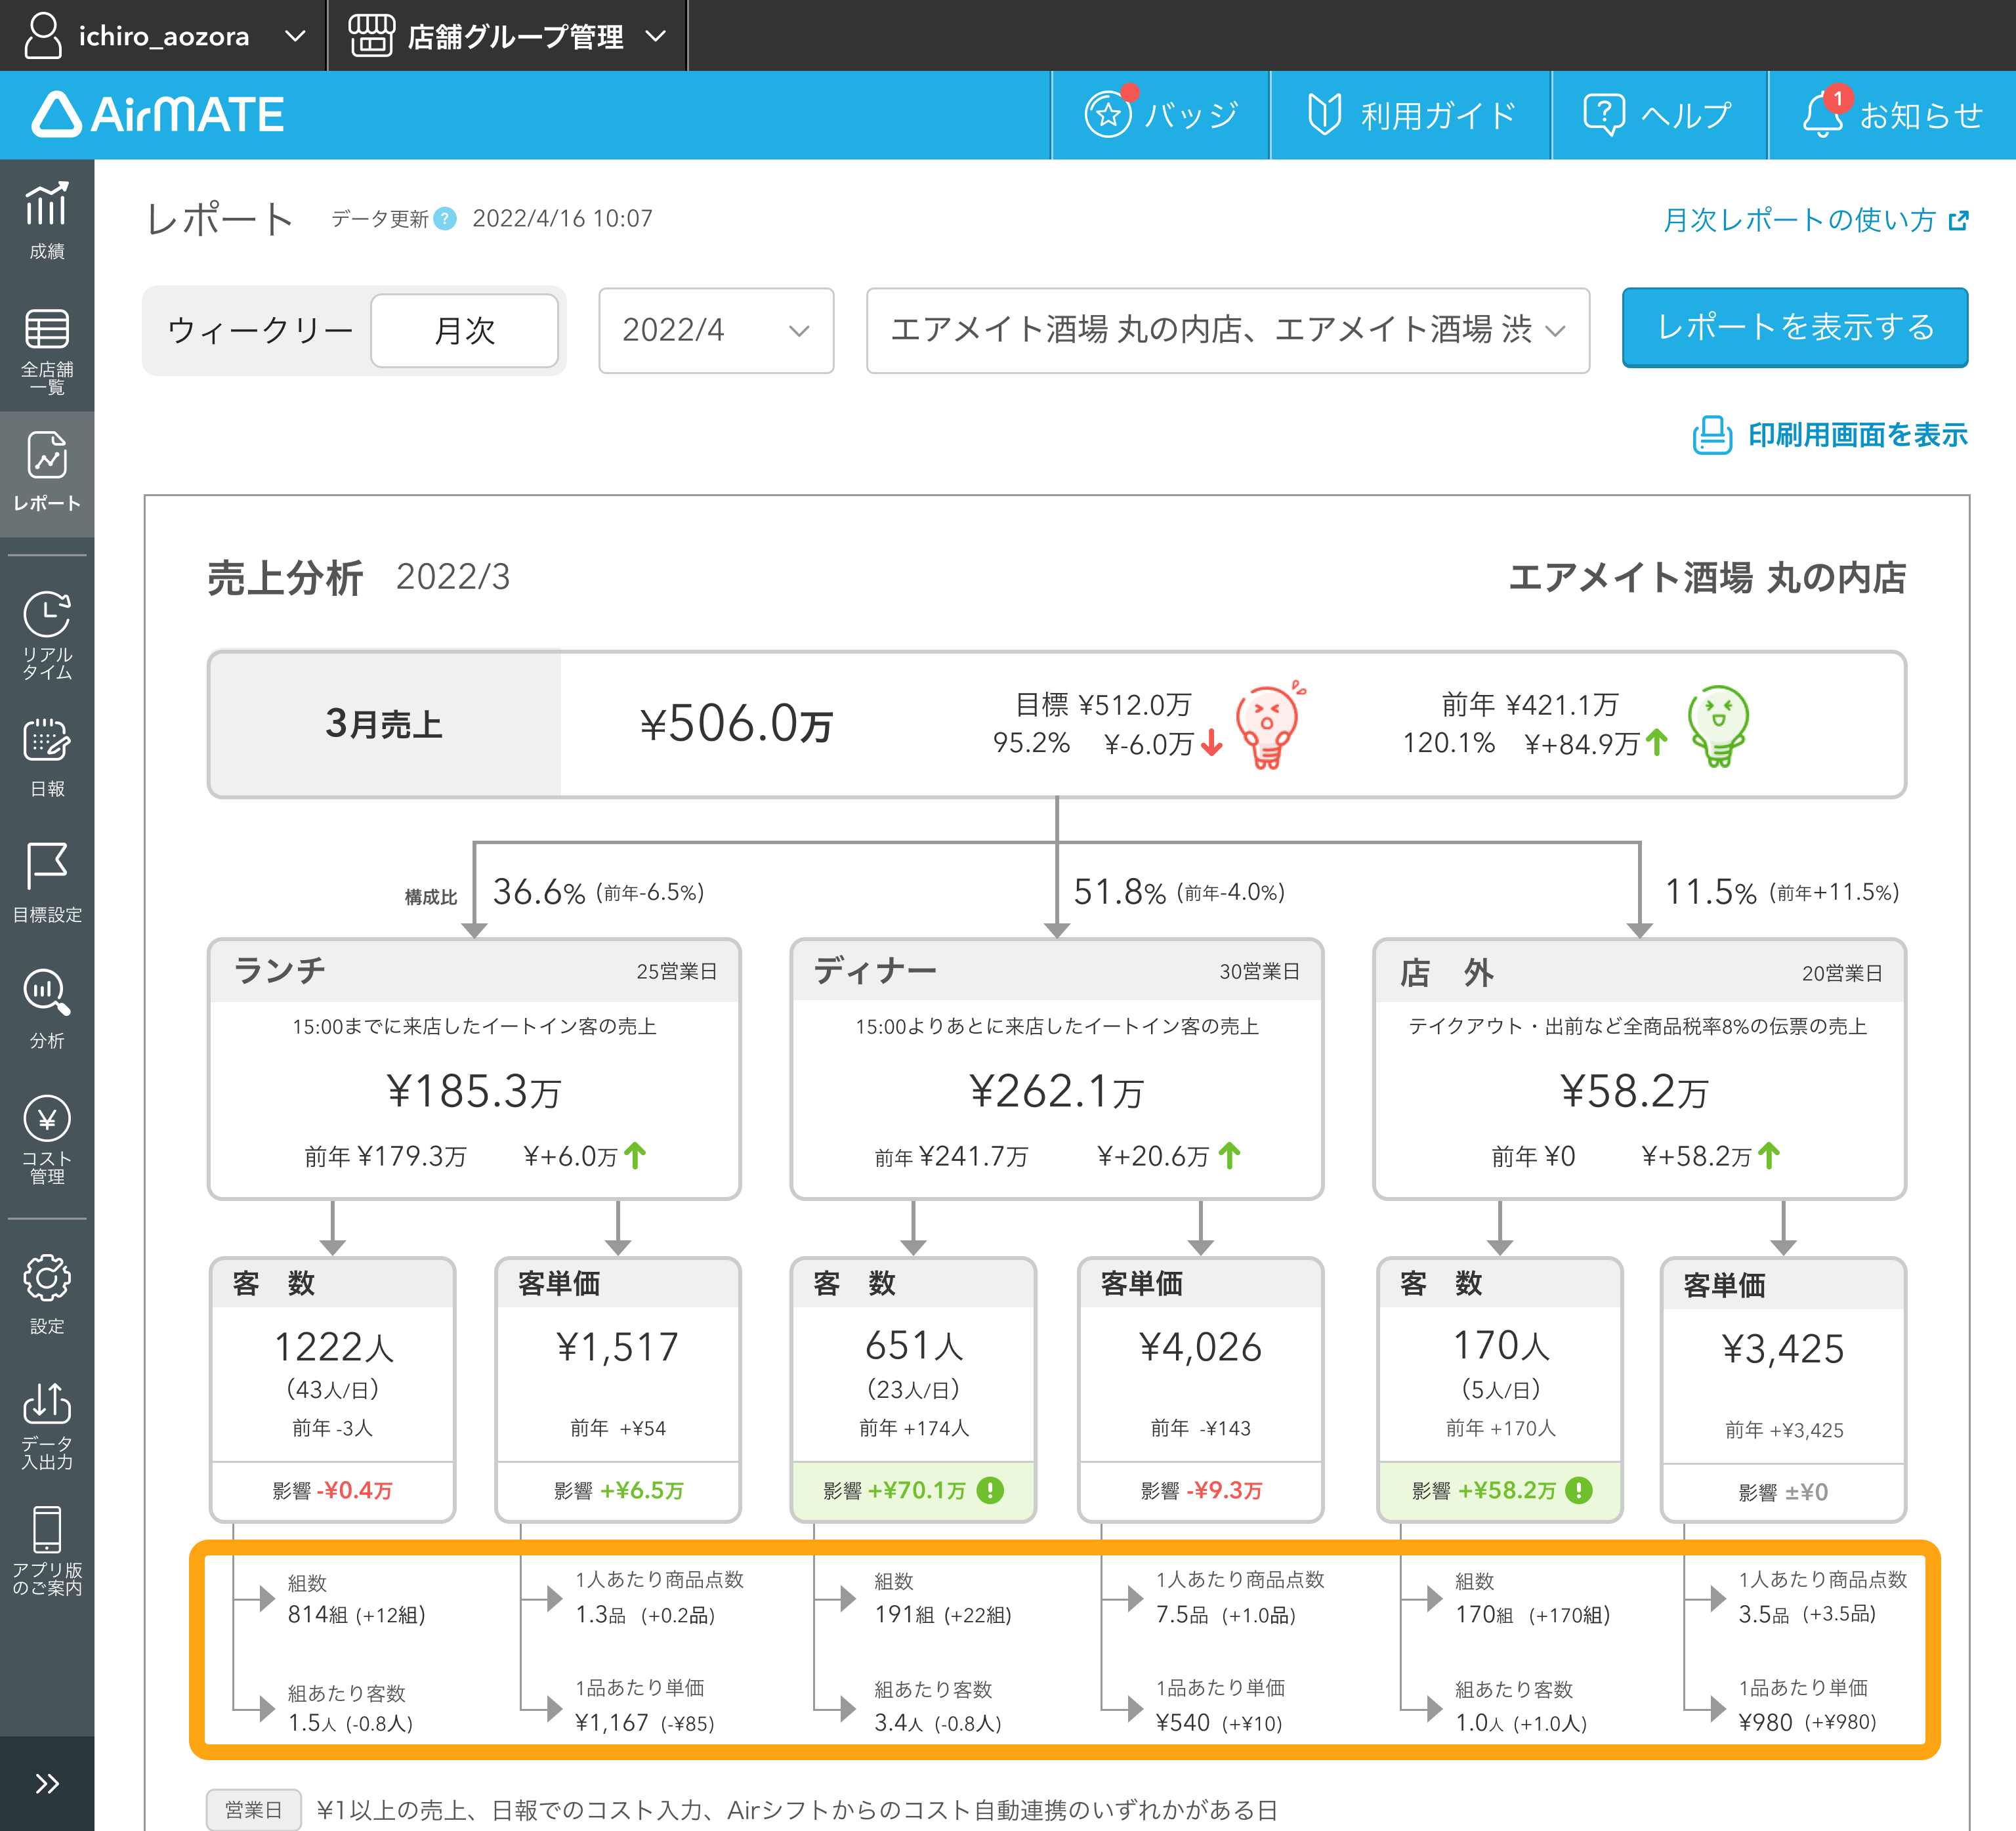Open the リアルタイム view

46,635
